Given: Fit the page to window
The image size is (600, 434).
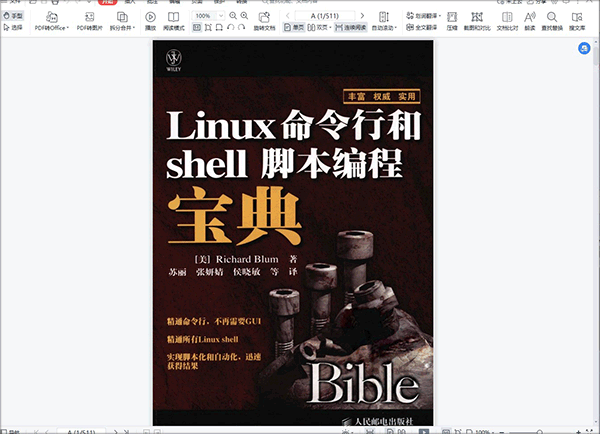Looking at the screenshot, I should tap(208, 28).
